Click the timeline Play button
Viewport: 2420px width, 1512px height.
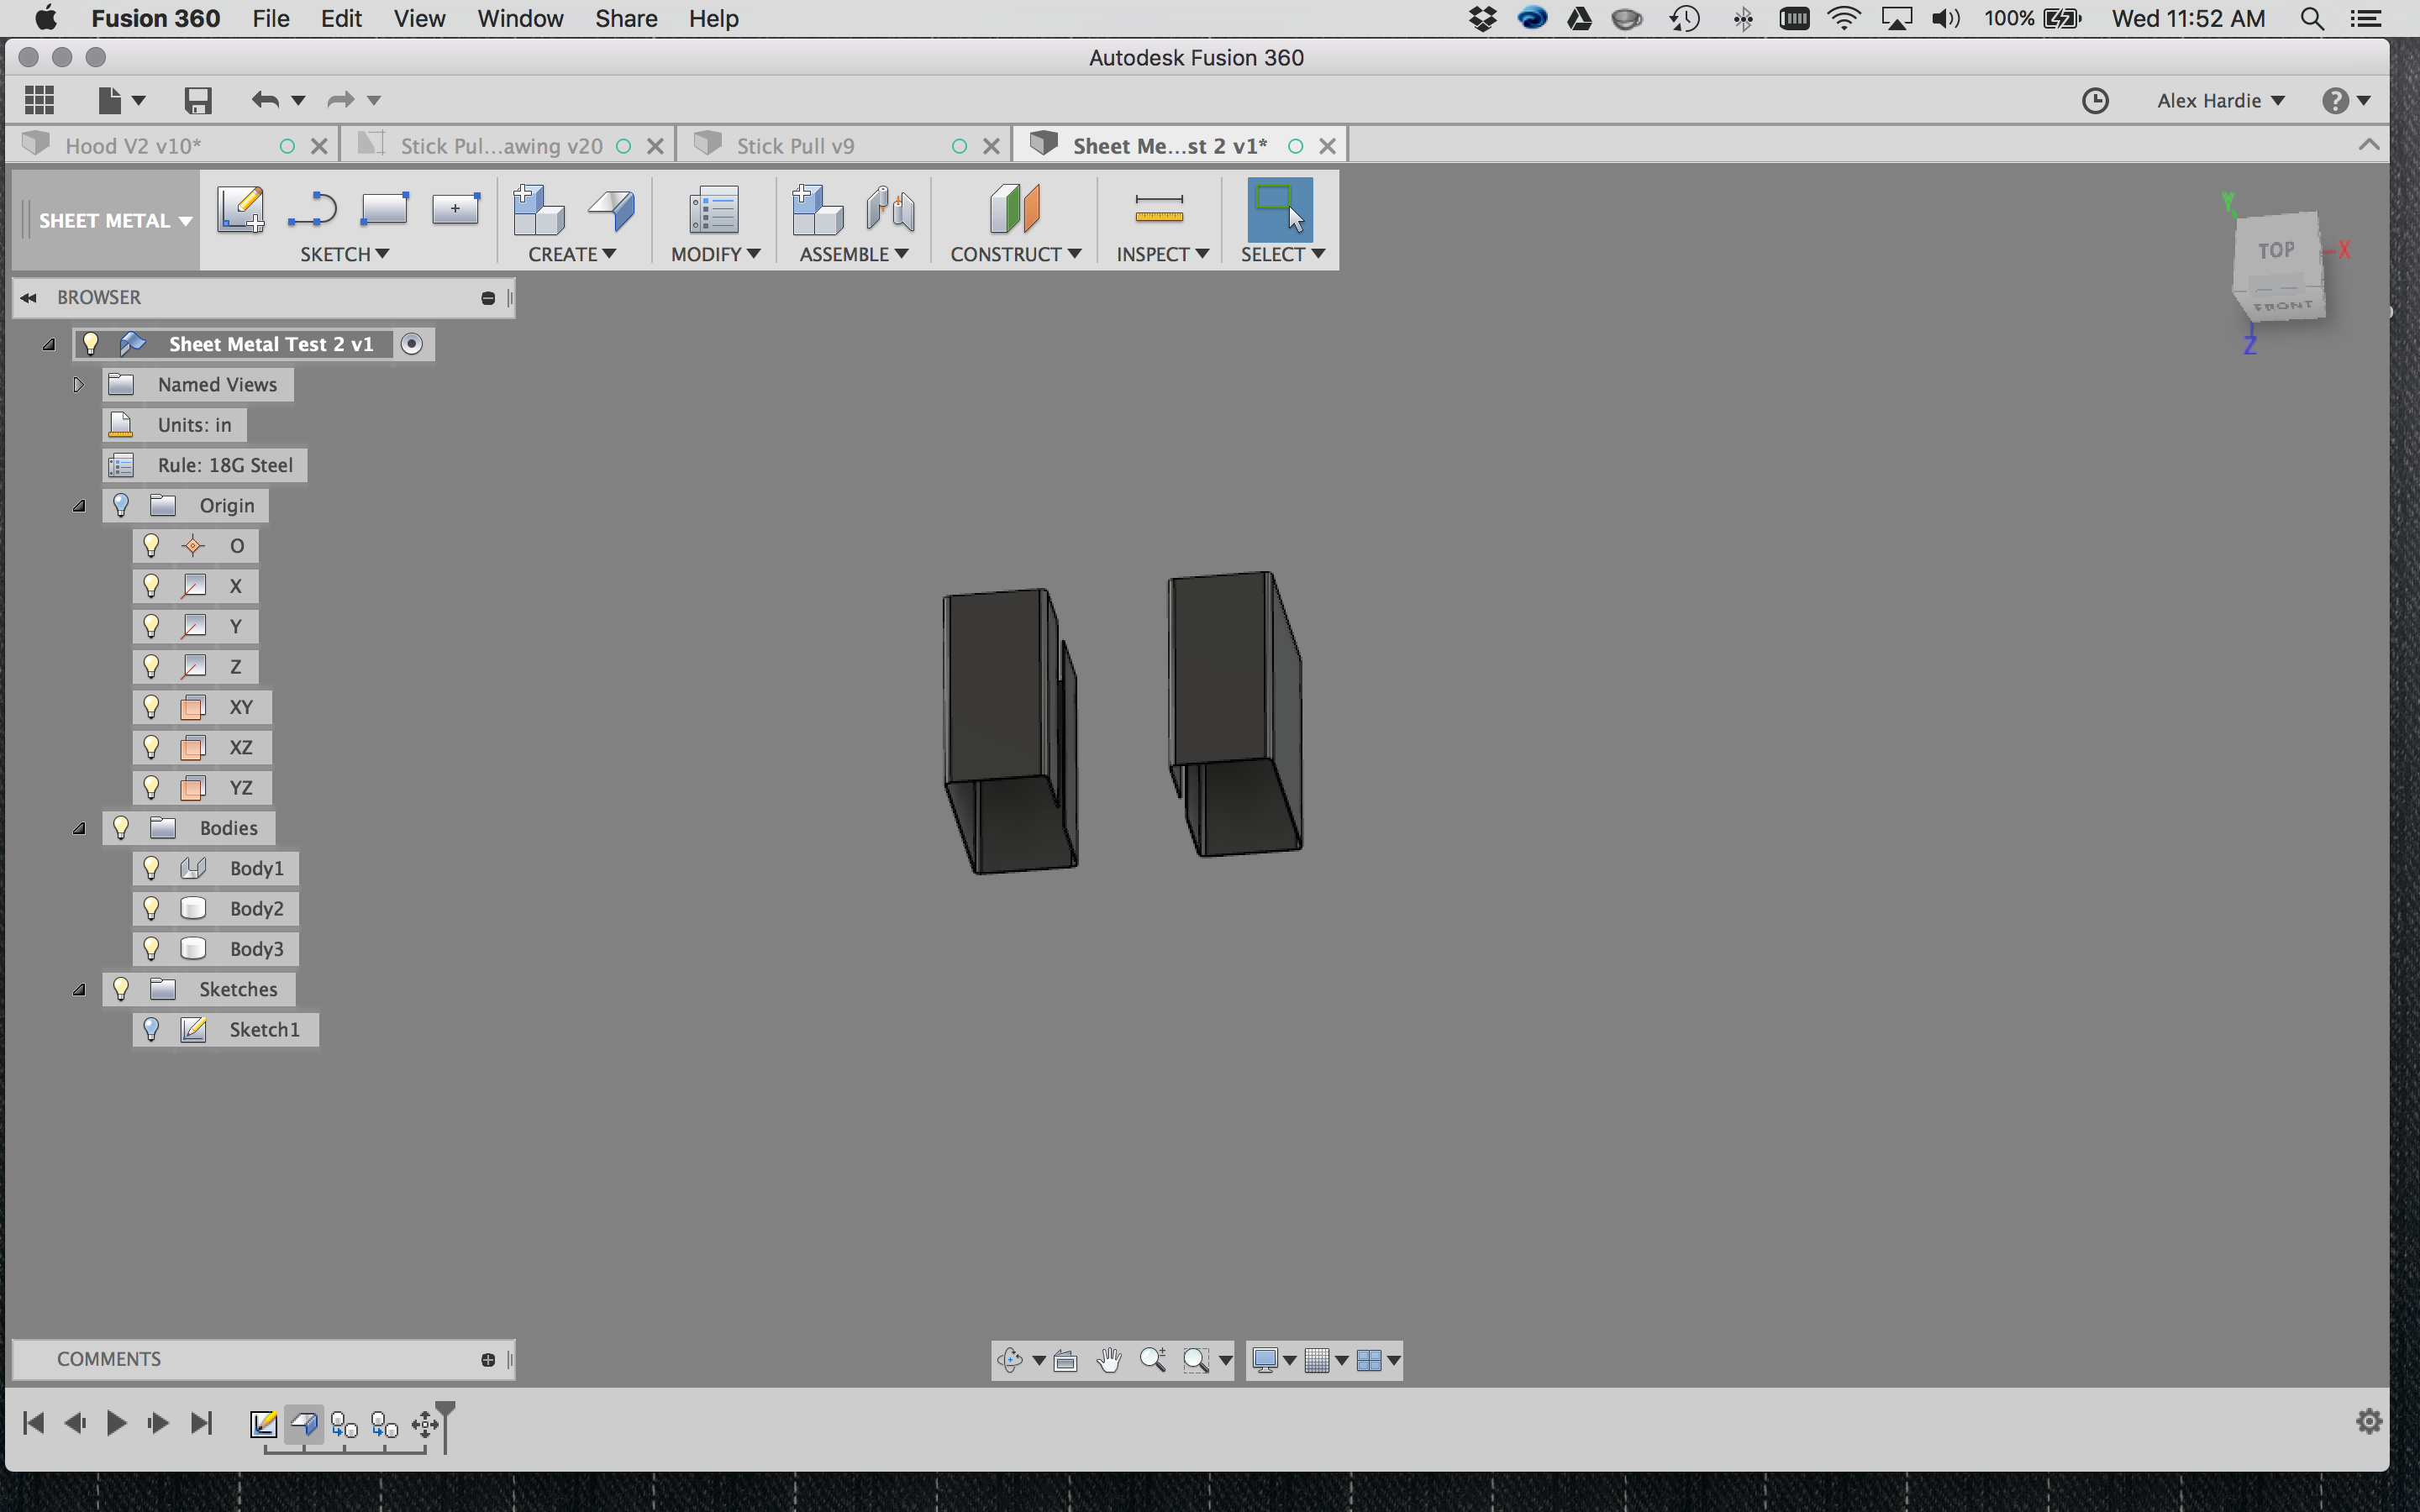[116, 1422]
